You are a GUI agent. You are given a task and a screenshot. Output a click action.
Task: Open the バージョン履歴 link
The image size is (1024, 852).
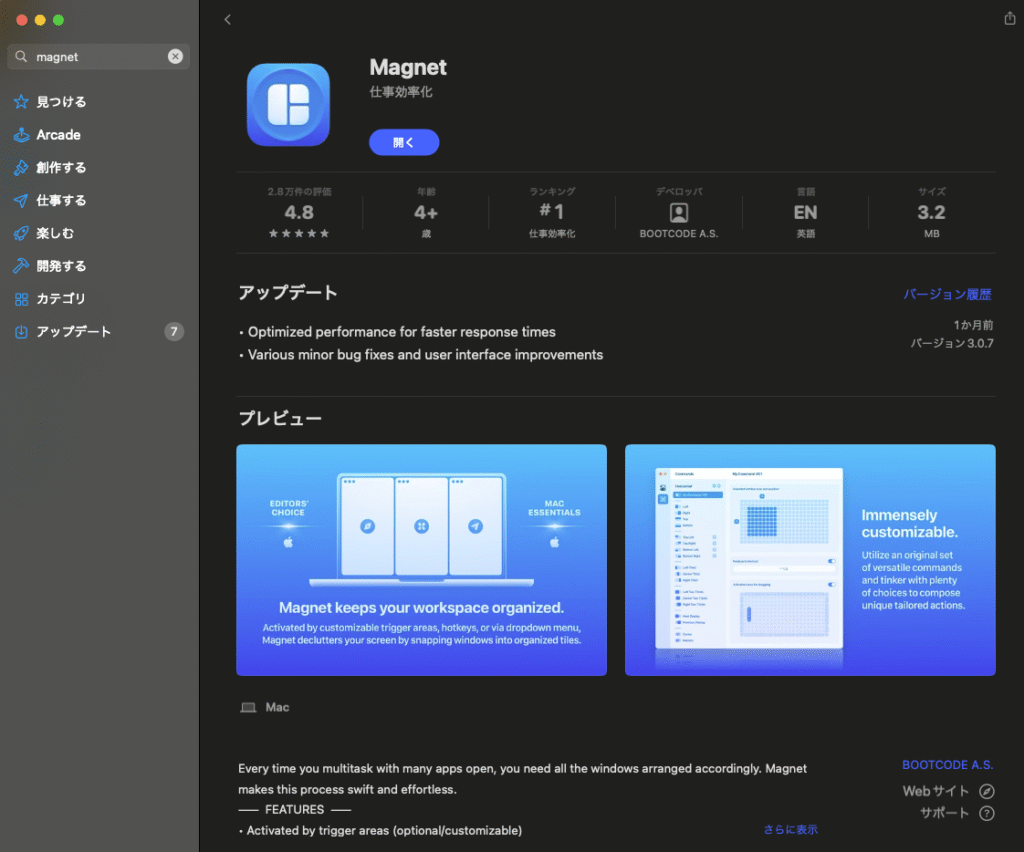pyautogui.click(x=947, y=294)
